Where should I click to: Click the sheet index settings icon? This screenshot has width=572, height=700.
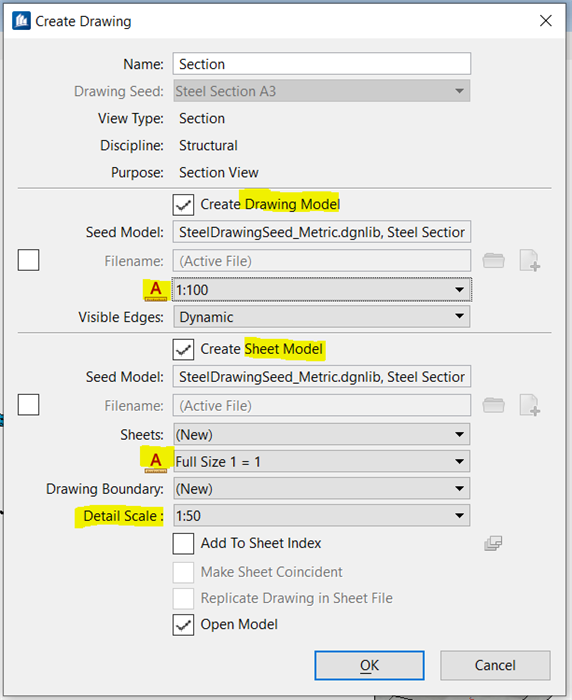493,543
